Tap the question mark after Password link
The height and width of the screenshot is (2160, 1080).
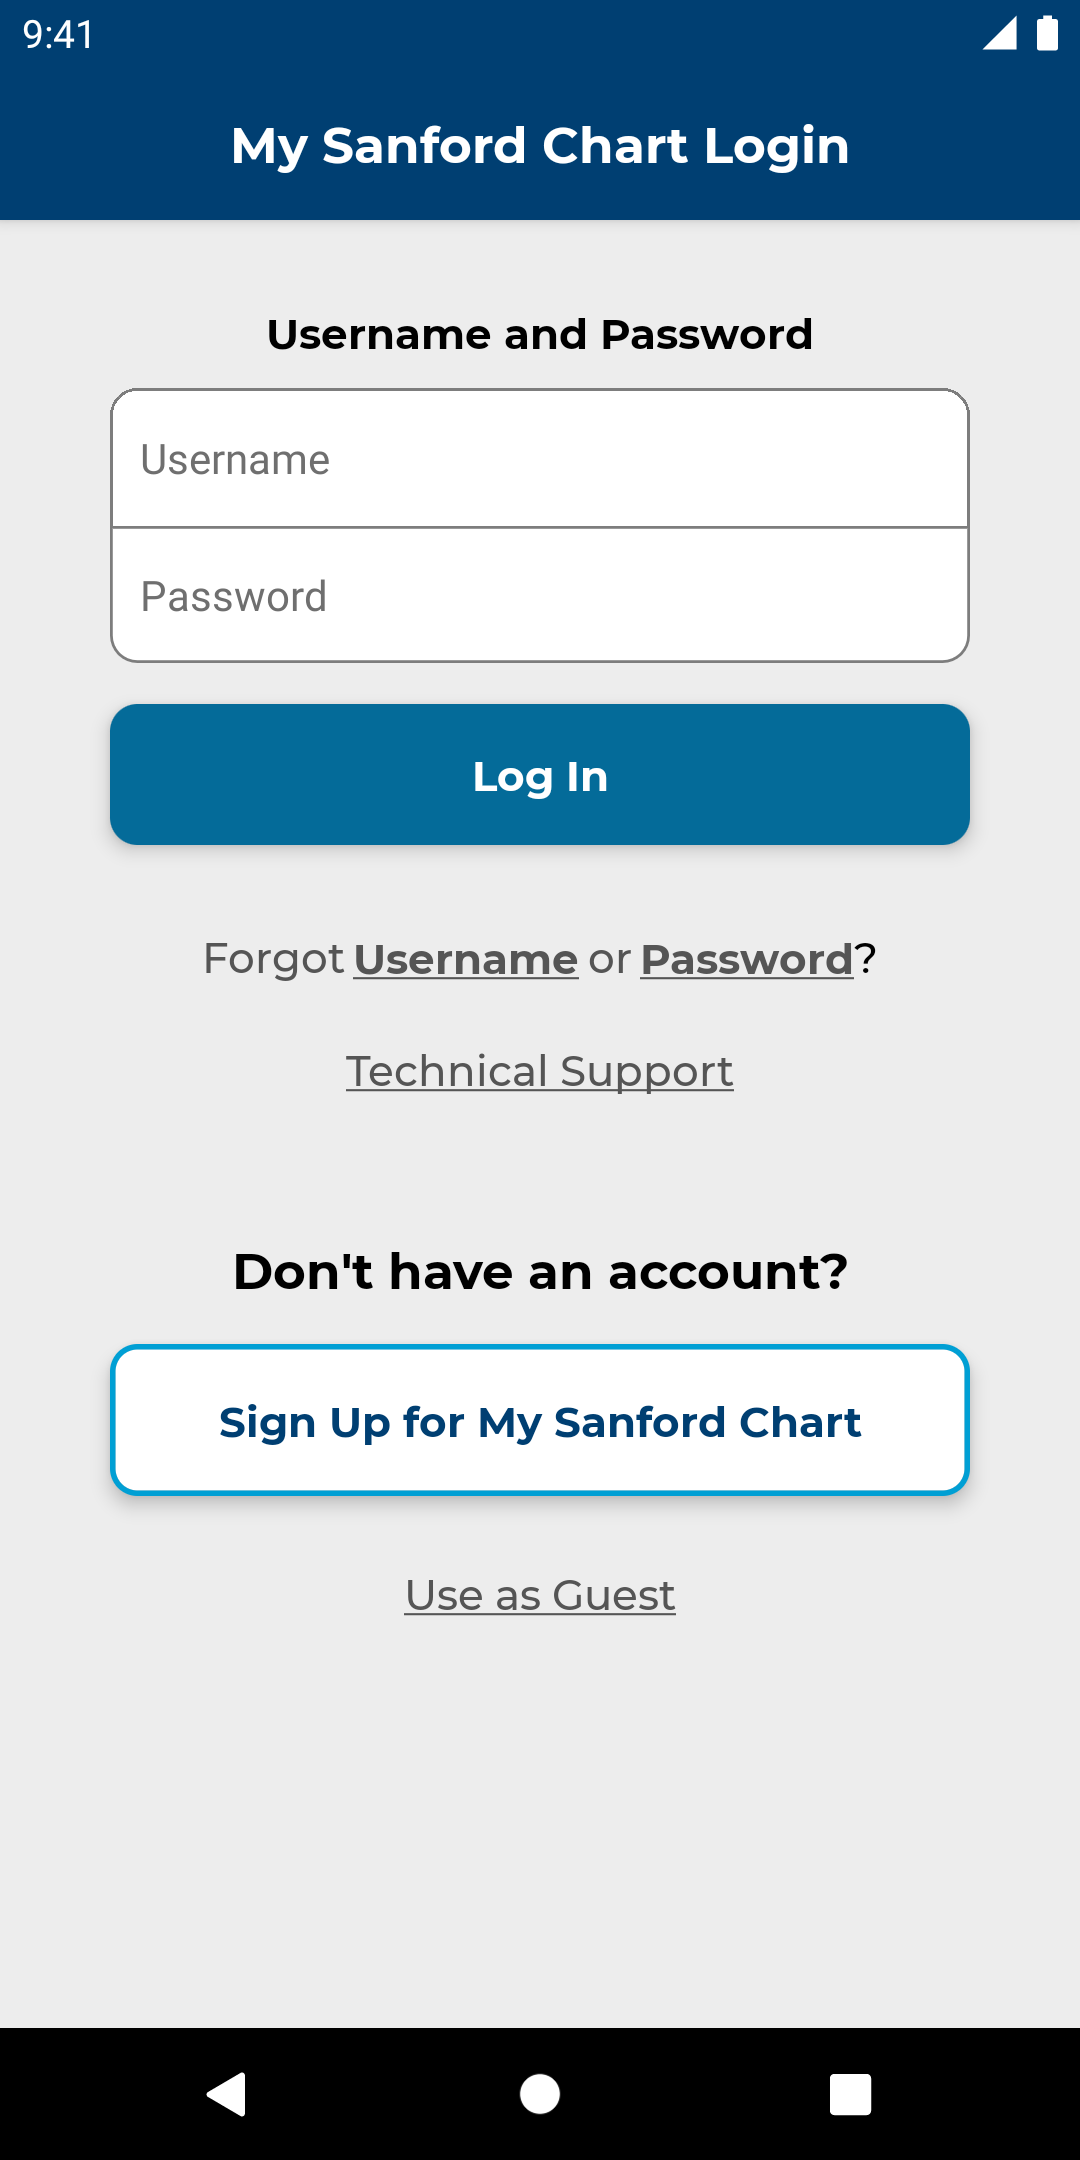click(x=865, y=959)
